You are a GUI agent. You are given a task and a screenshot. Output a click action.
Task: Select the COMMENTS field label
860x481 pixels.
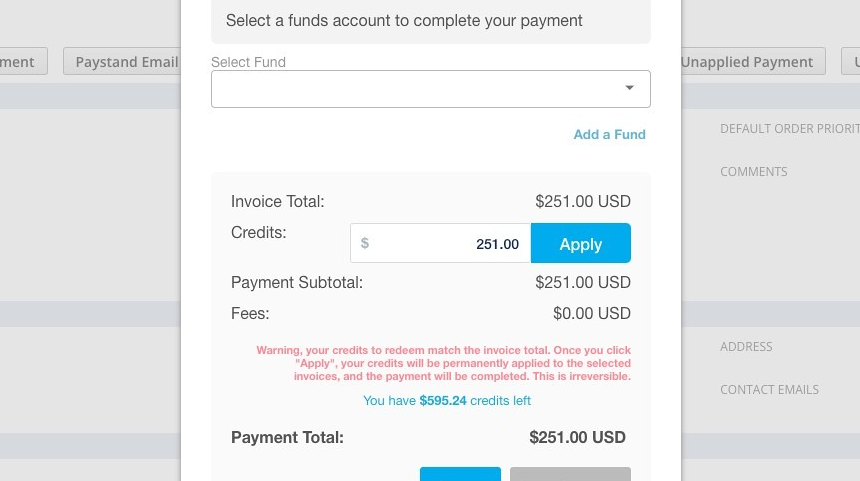pos(754,172)
